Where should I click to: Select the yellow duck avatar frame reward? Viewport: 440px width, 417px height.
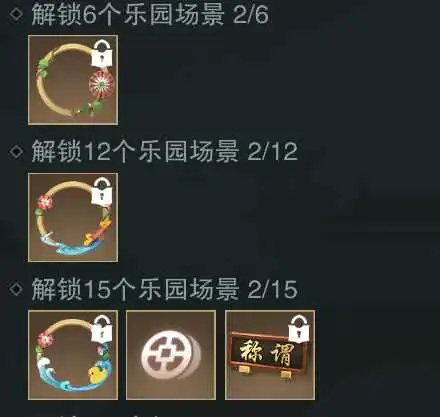coord(73,355)
